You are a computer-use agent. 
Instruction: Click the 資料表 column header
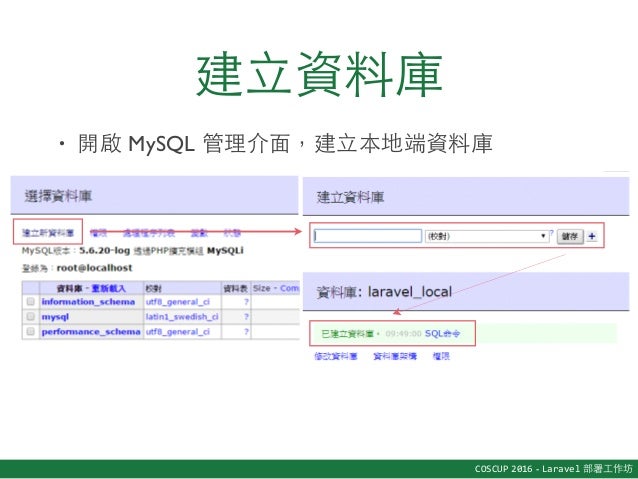point(236,289)
